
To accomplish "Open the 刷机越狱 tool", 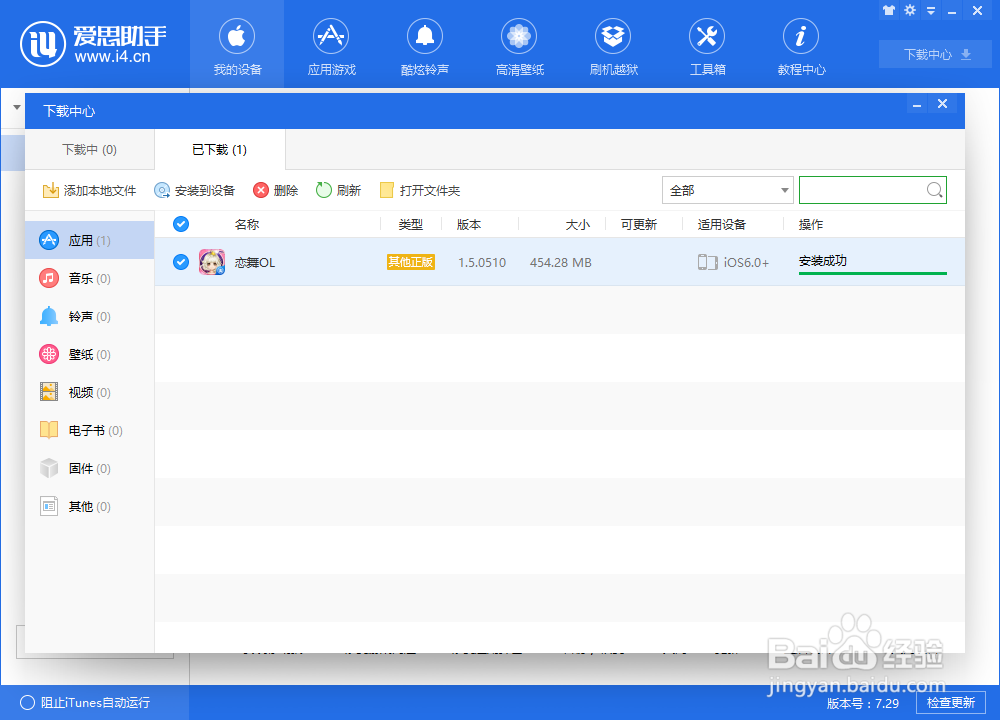I will [612, 44].
